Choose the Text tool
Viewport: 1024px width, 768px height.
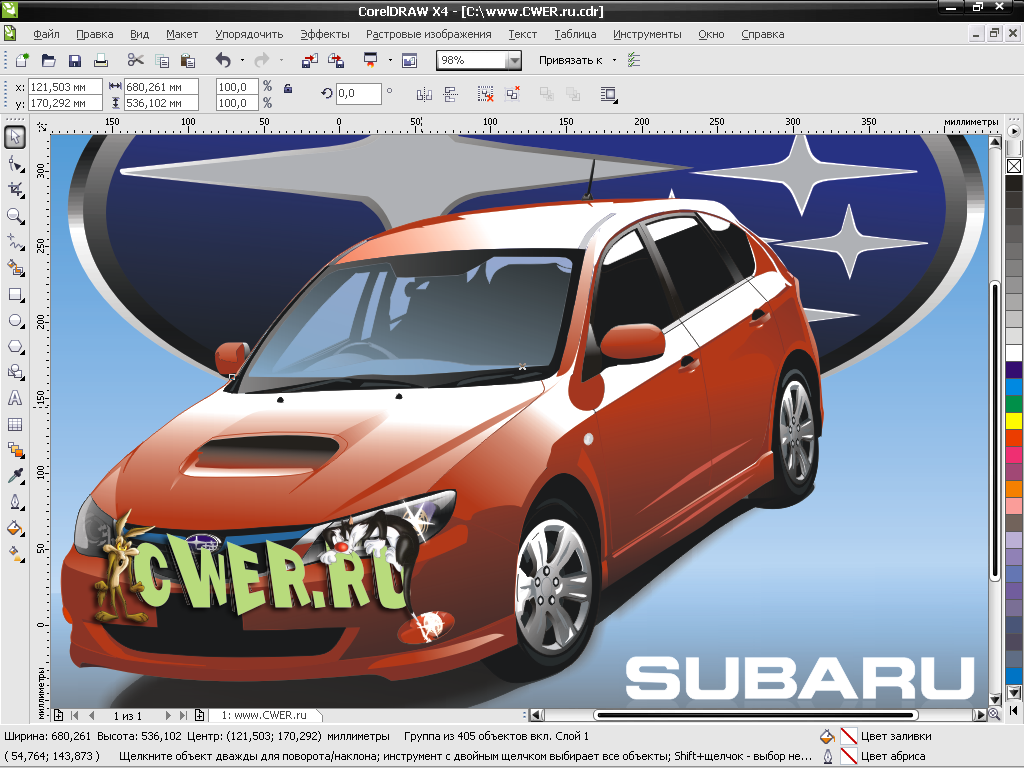15,398
